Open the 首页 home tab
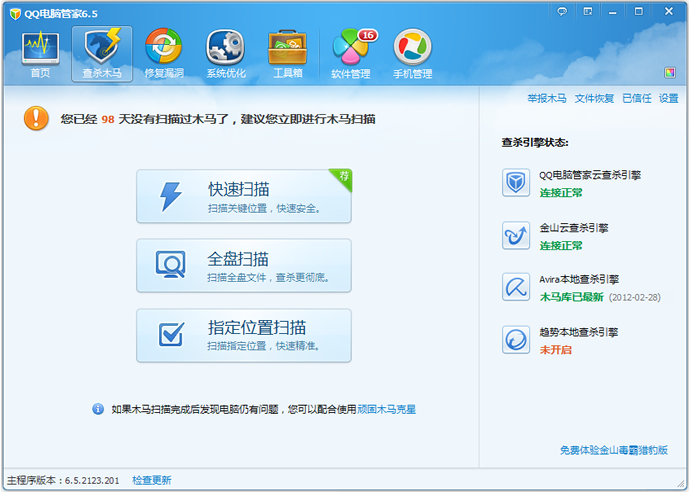The image size is (690, 492). click(40, 53)
